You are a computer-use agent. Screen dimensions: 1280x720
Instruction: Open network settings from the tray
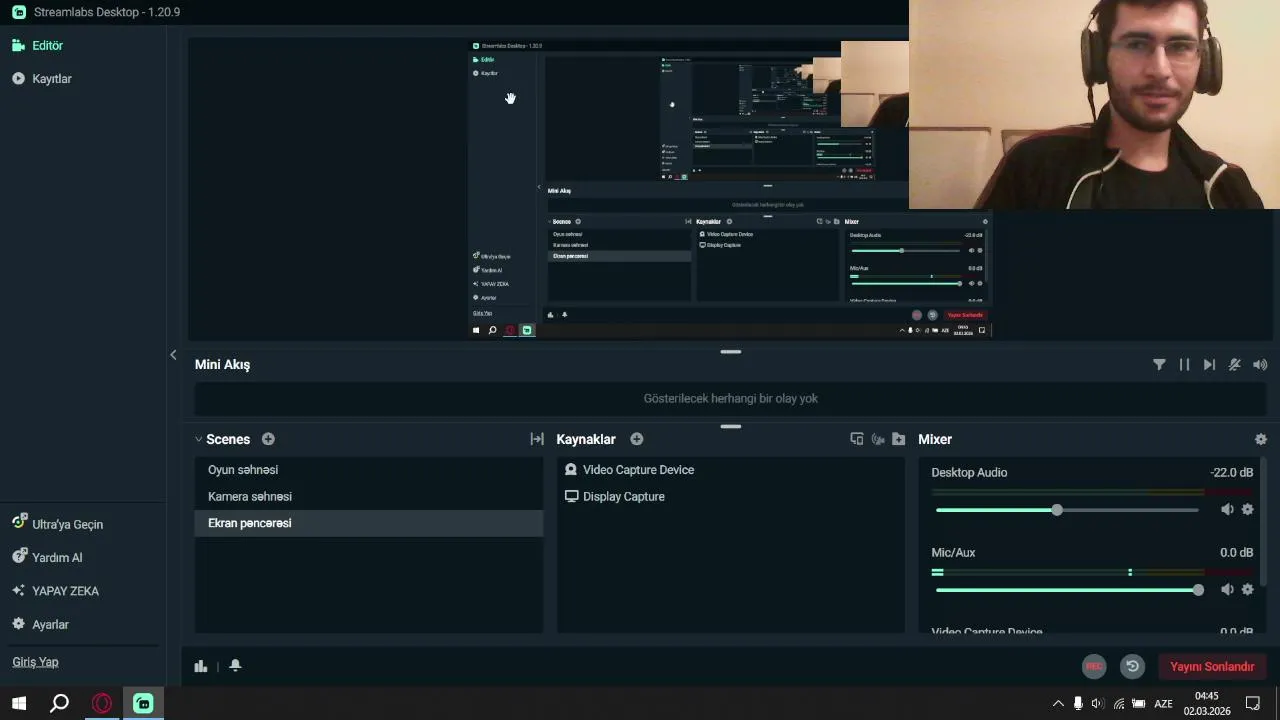[x=1119, y=704]
